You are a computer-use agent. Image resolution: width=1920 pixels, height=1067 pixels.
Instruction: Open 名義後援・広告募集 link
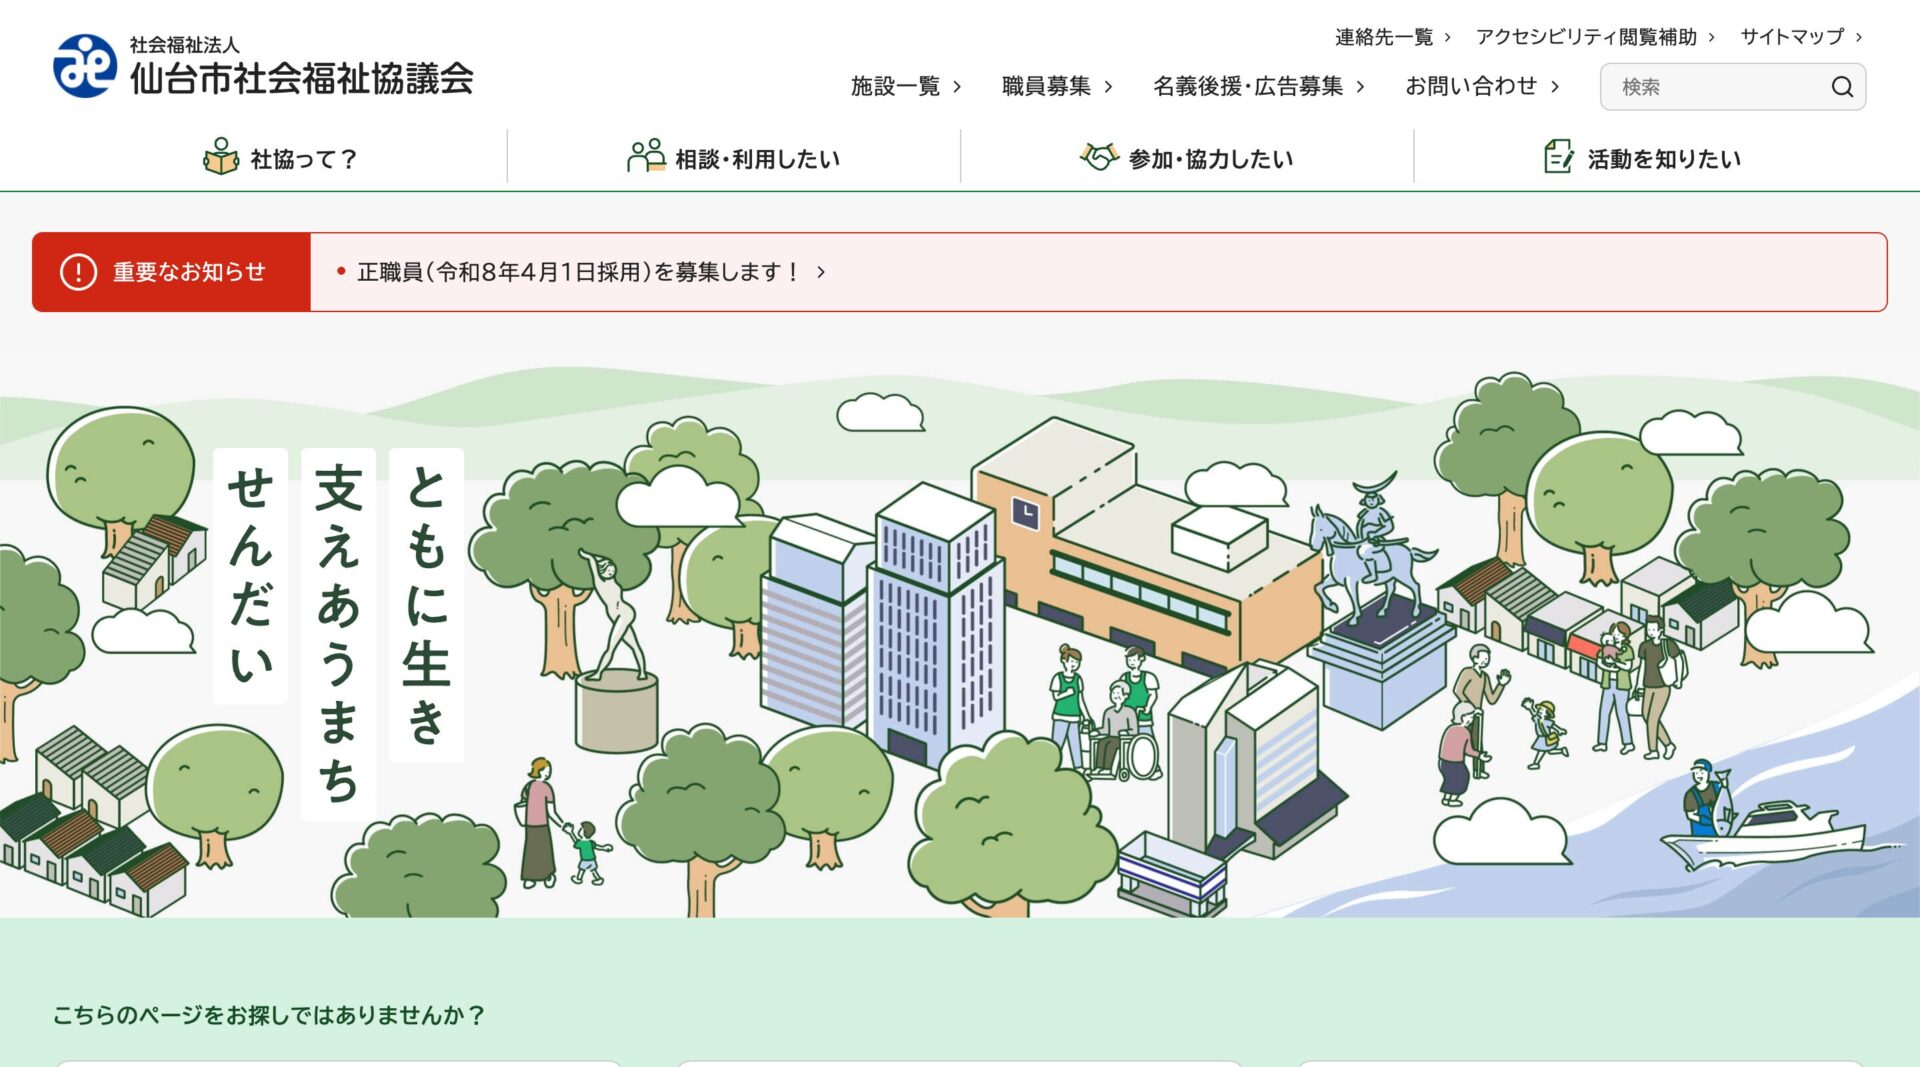coord(1259,86)
